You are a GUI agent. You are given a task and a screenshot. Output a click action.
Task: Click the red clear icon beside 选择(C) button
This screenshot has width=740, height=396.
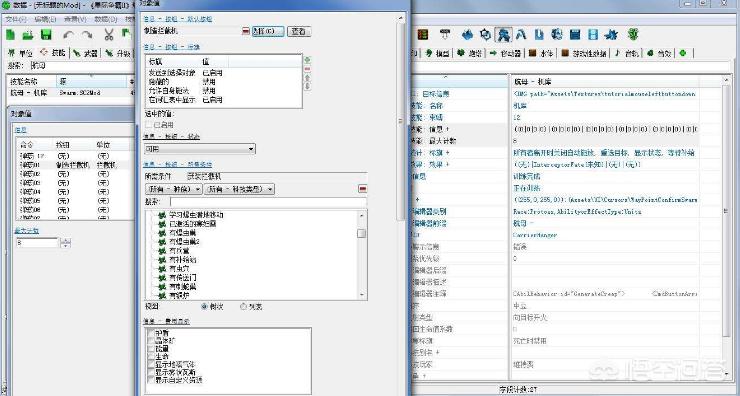[246, 31]
